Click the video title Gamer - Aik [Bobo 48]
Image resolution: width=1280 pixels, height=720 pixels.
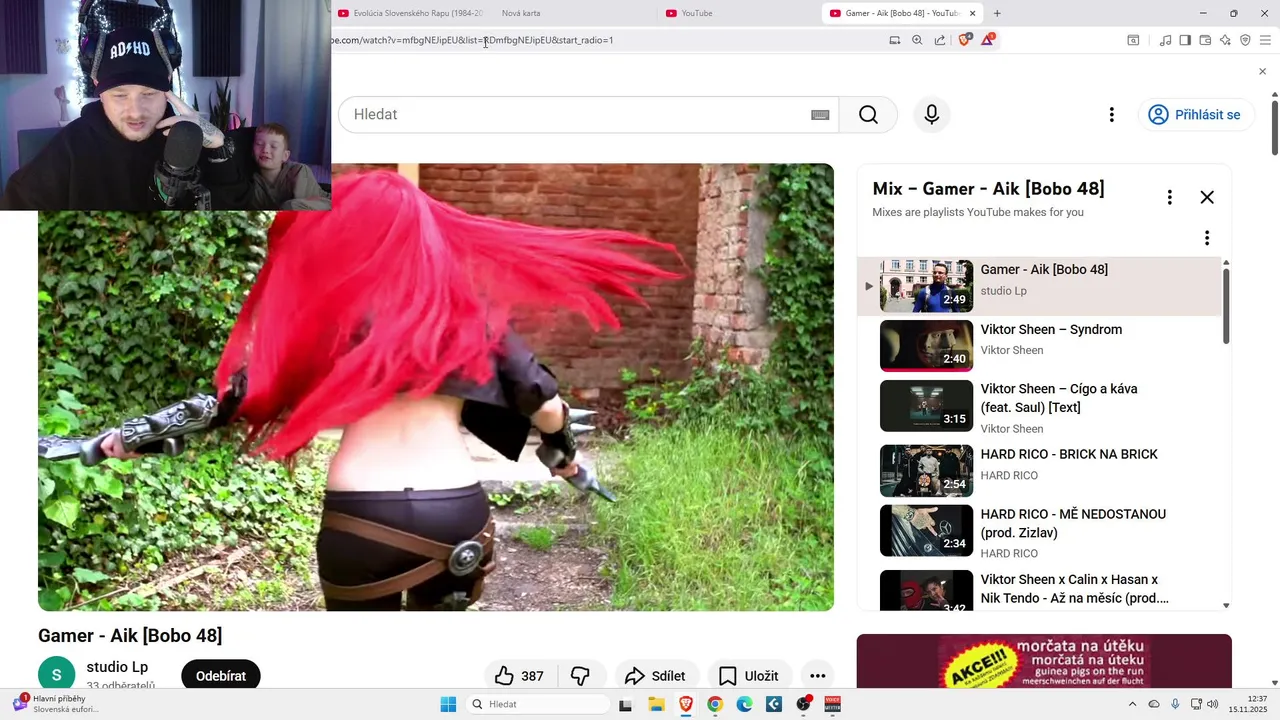[130, 636]
